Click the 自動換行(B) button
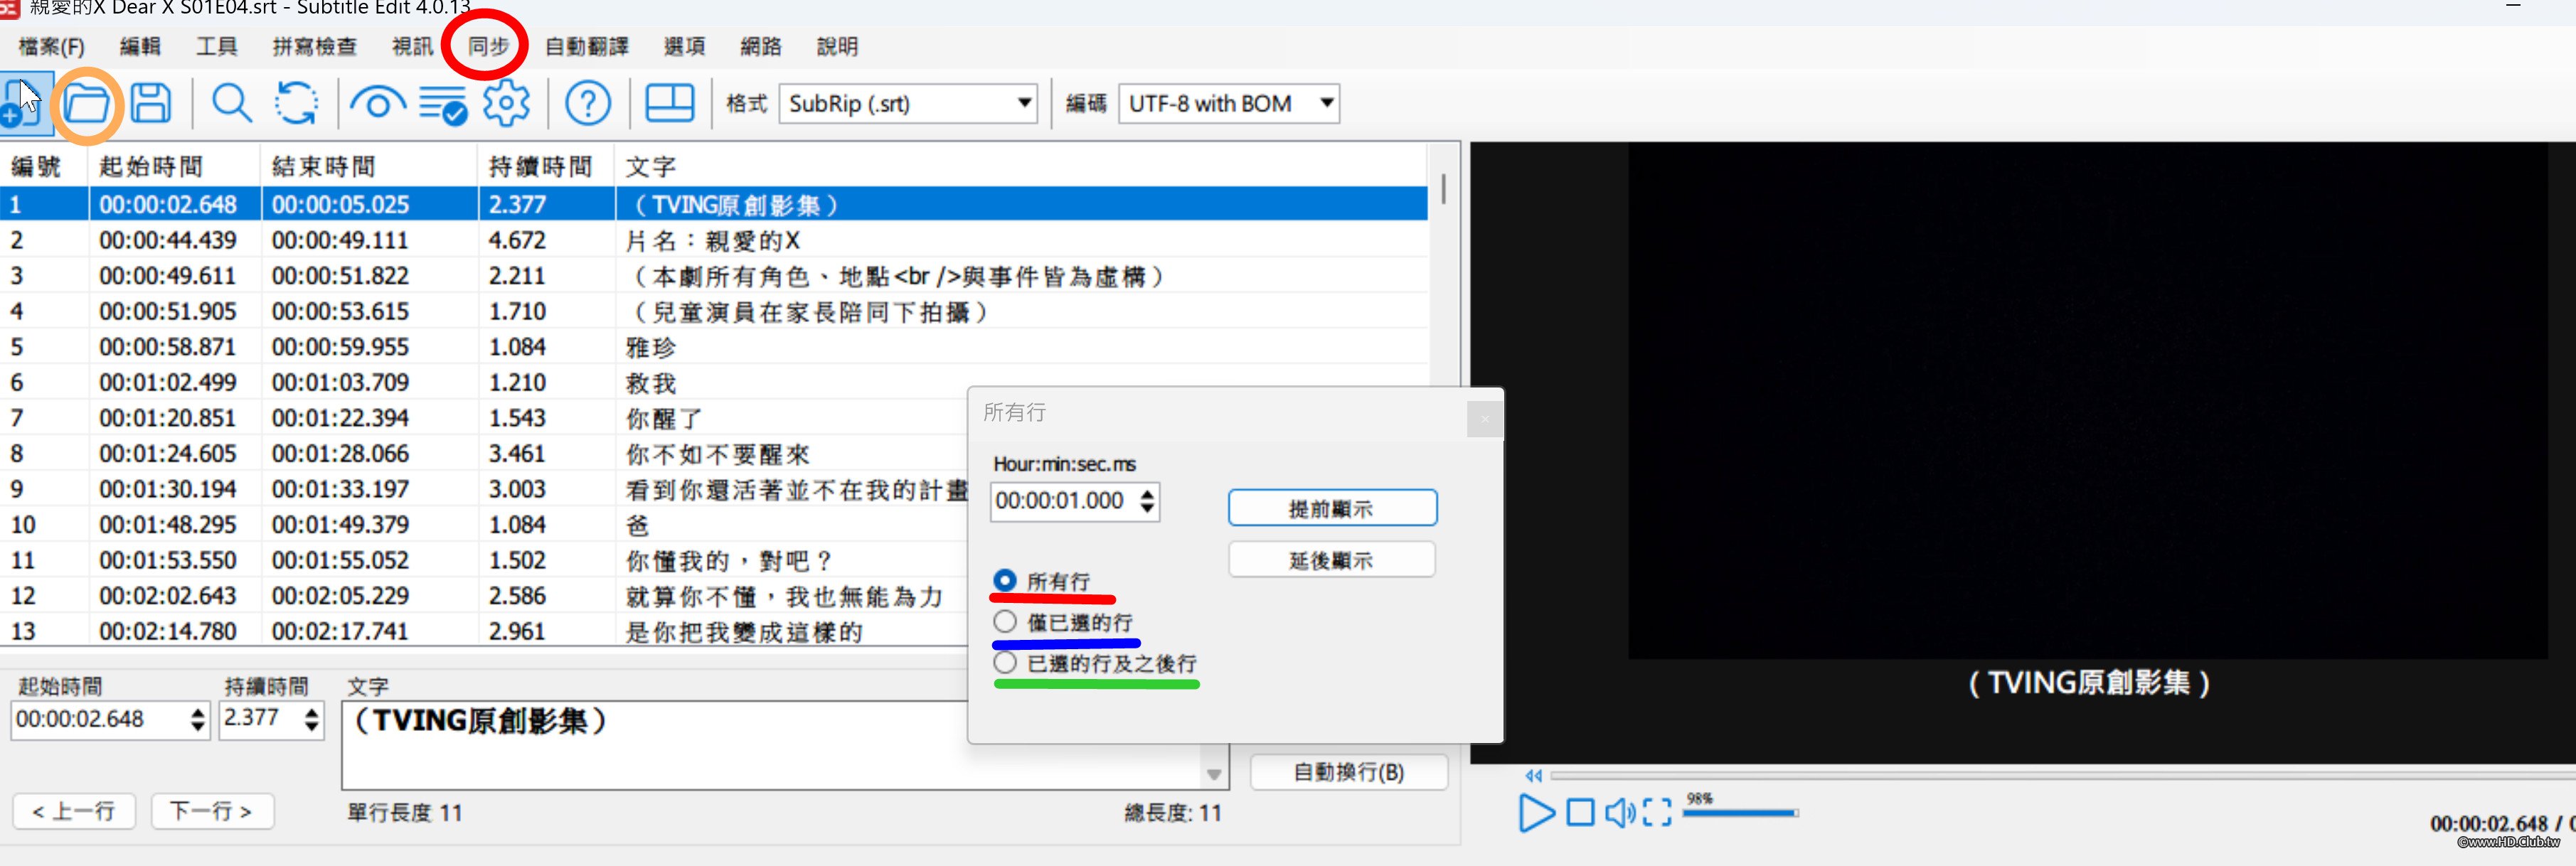This screenshot has width=2576, height=866. tap(1348, 772)
